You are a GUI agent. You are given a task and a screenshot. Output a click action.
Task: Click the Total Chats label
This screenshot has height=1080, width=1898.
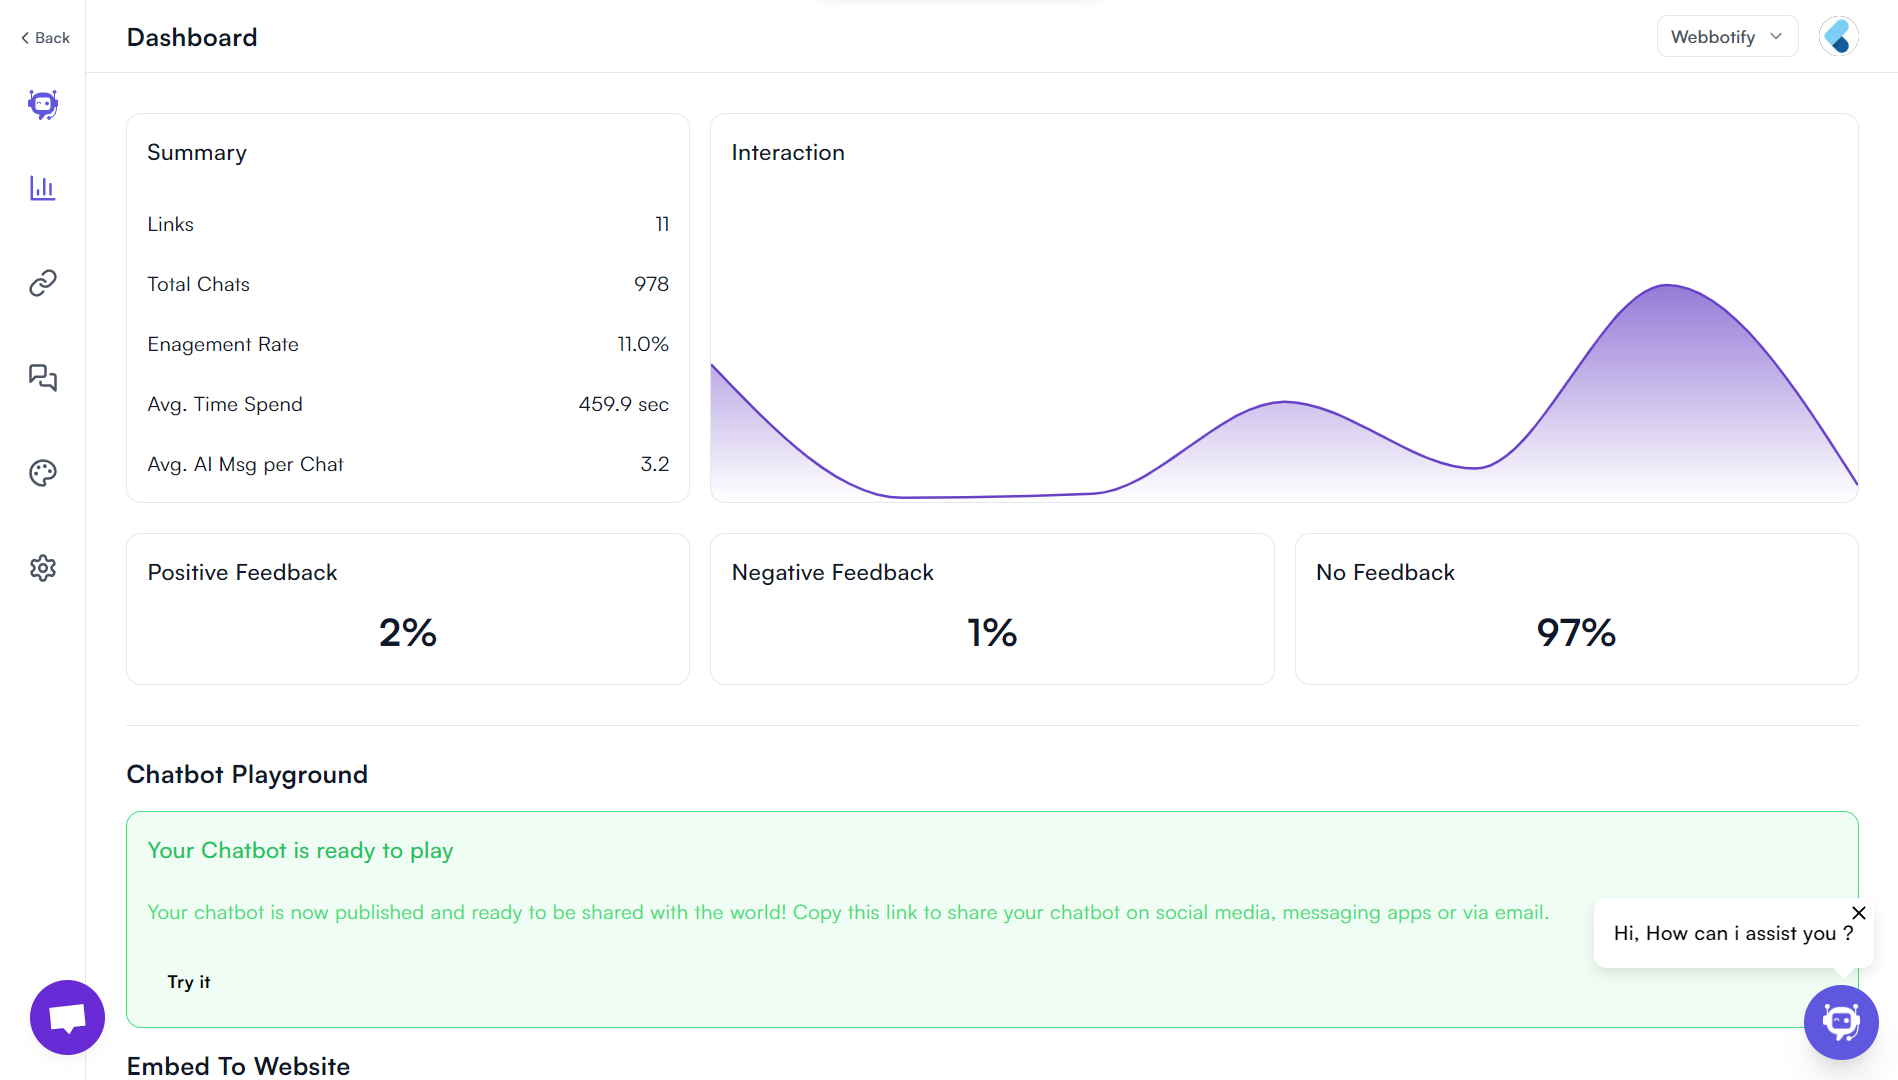pos(198,284)
